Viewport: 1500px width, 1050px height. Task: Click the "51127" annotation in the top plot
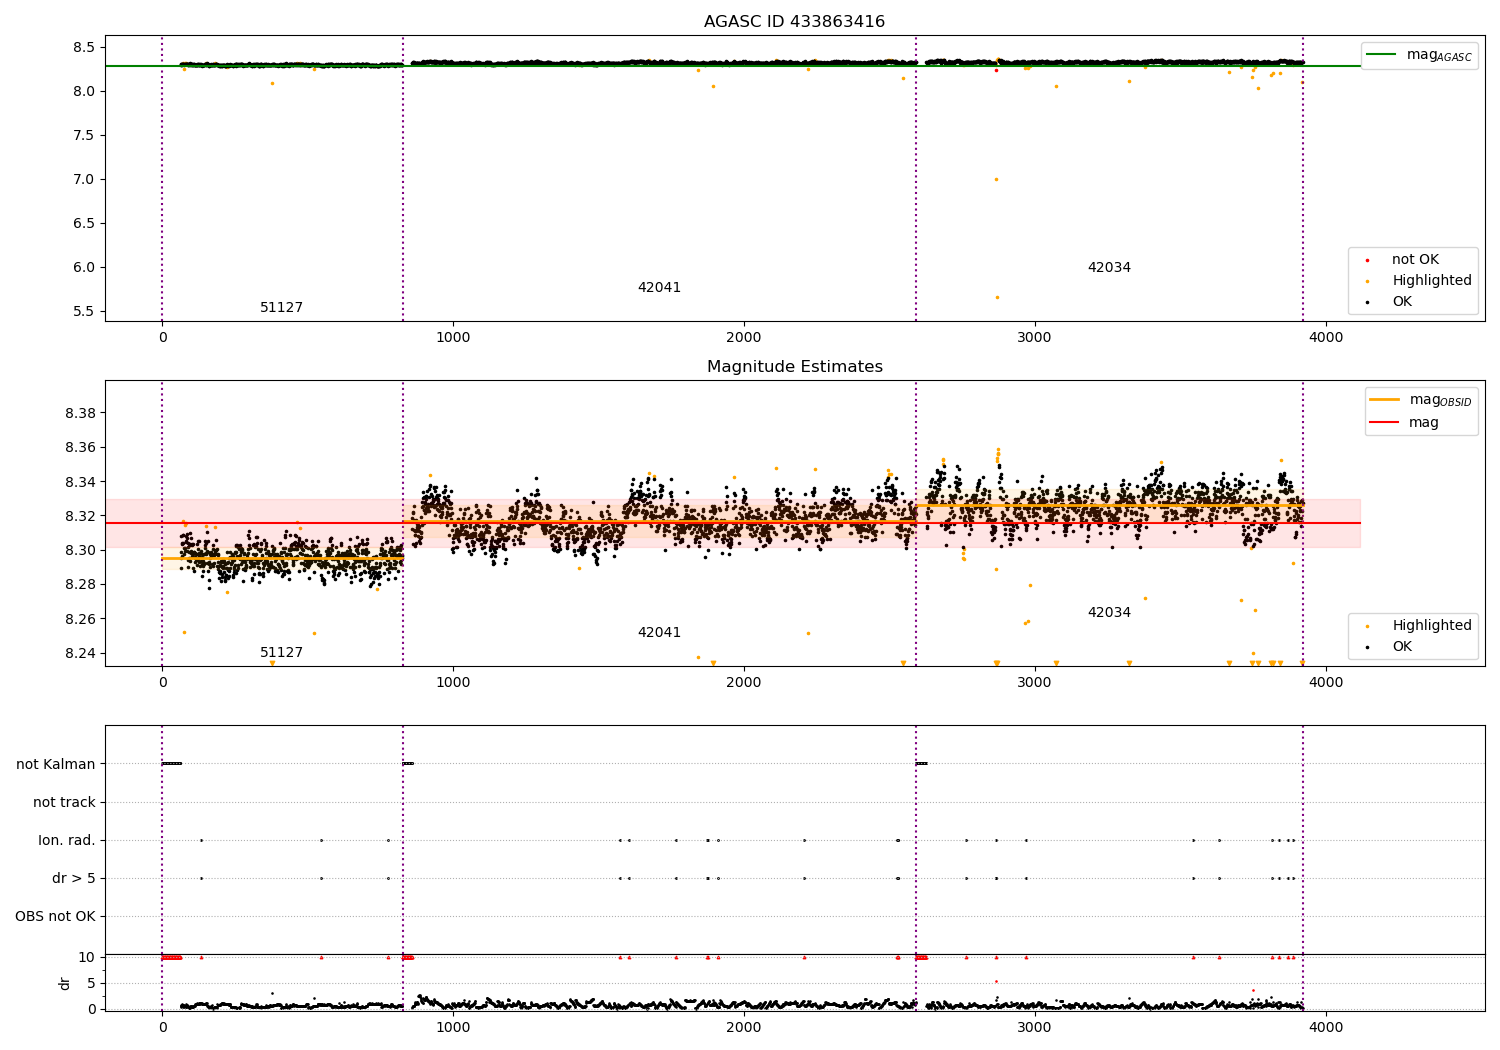coord(281,308)
